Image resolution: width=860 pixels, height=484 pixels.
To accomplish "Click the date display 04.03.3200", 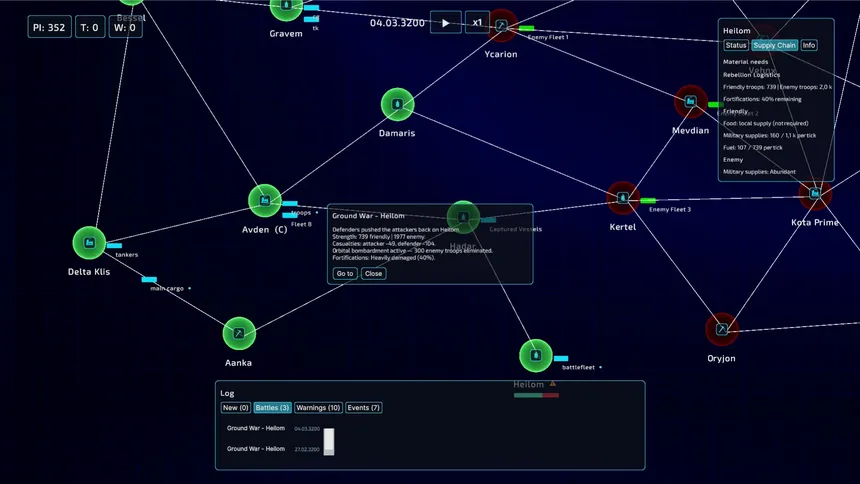I will 397,23.
